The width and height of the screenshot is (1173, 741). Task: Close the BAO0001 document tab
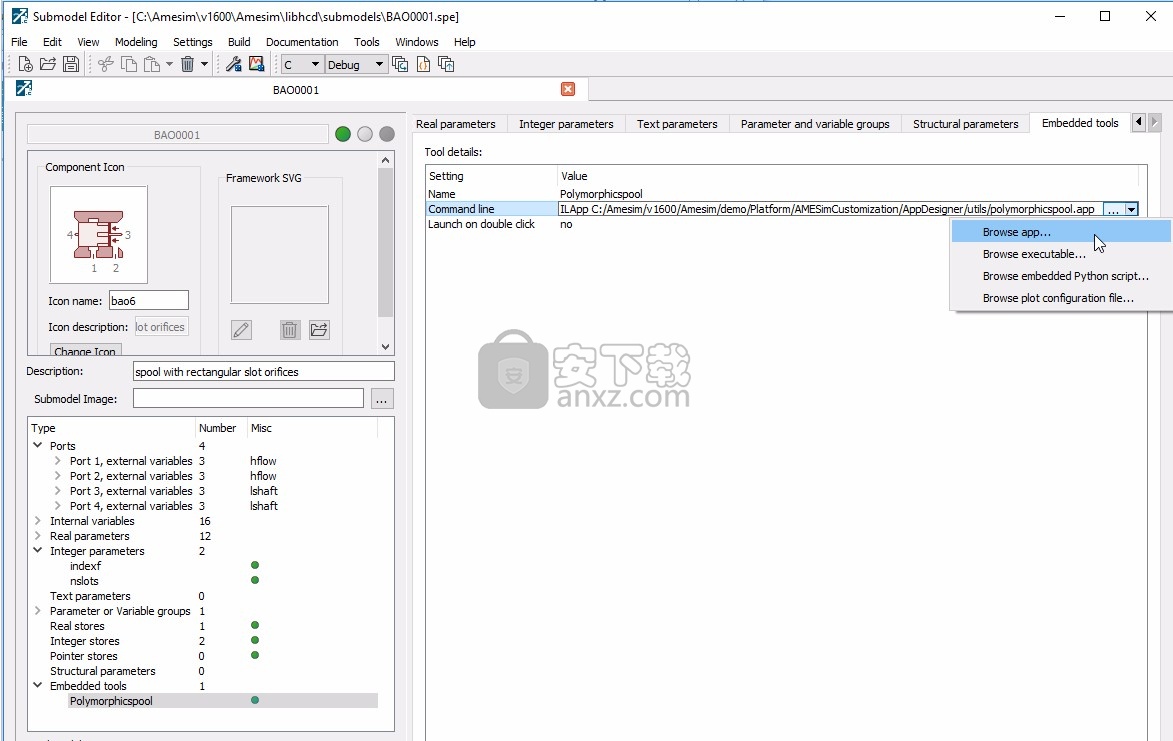(568, 89)
